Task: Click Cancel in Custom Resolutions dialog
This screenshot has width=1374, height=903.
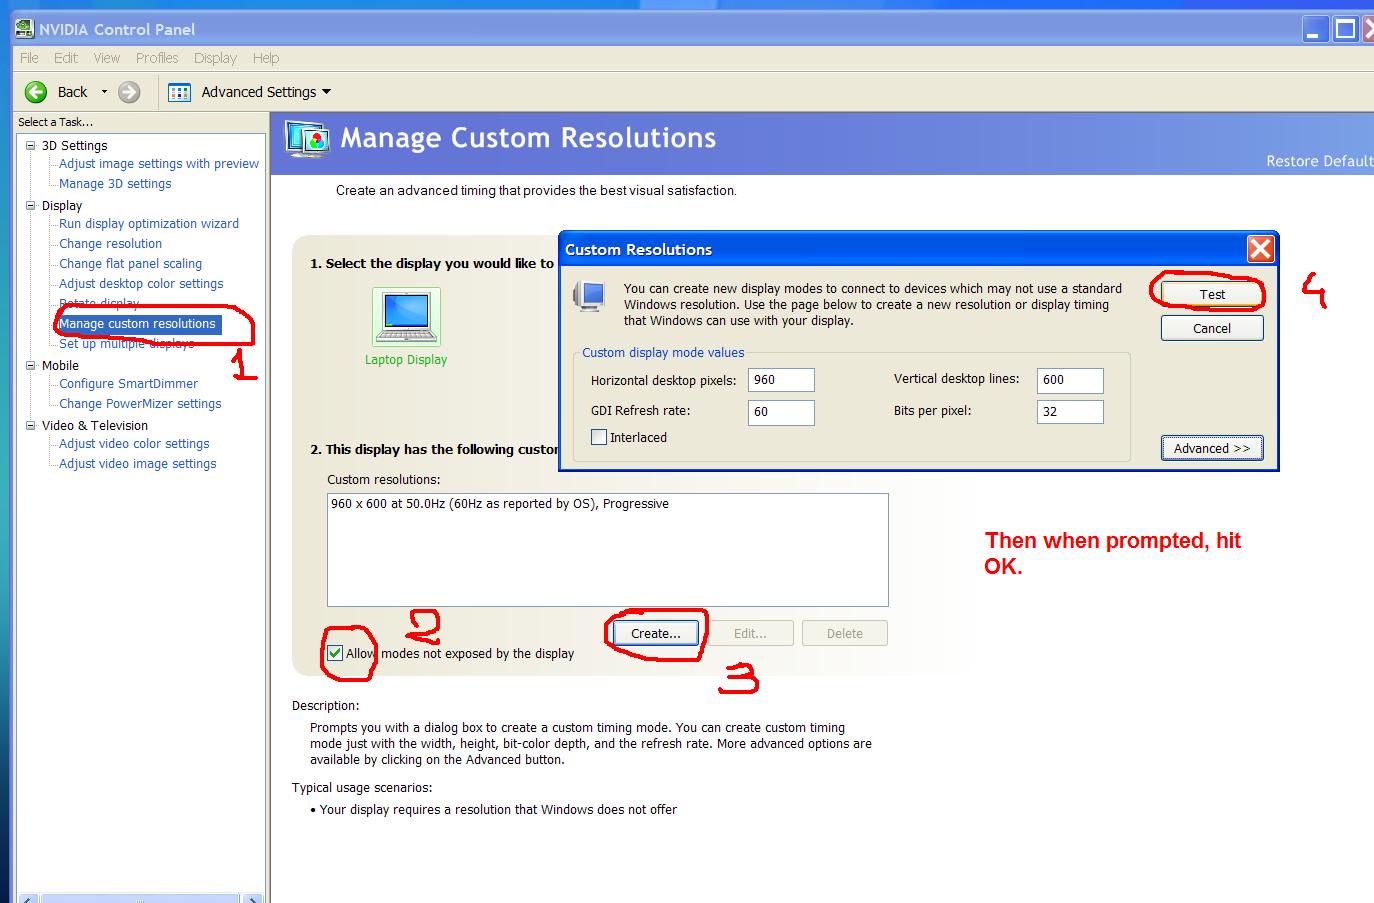Action: click(x=1212, y=328)
